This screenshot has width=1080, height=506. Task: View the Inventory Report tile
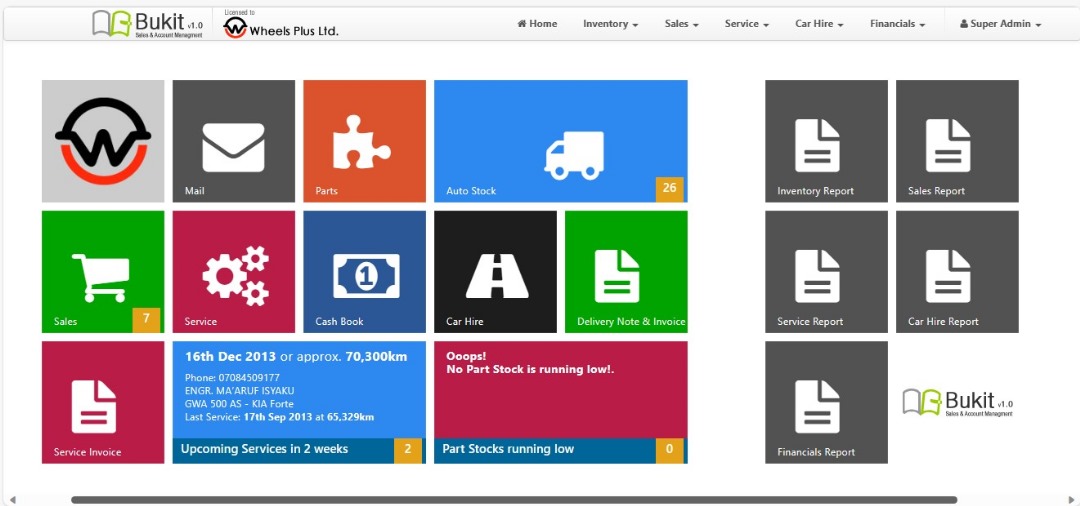click(x=826, y=142)
